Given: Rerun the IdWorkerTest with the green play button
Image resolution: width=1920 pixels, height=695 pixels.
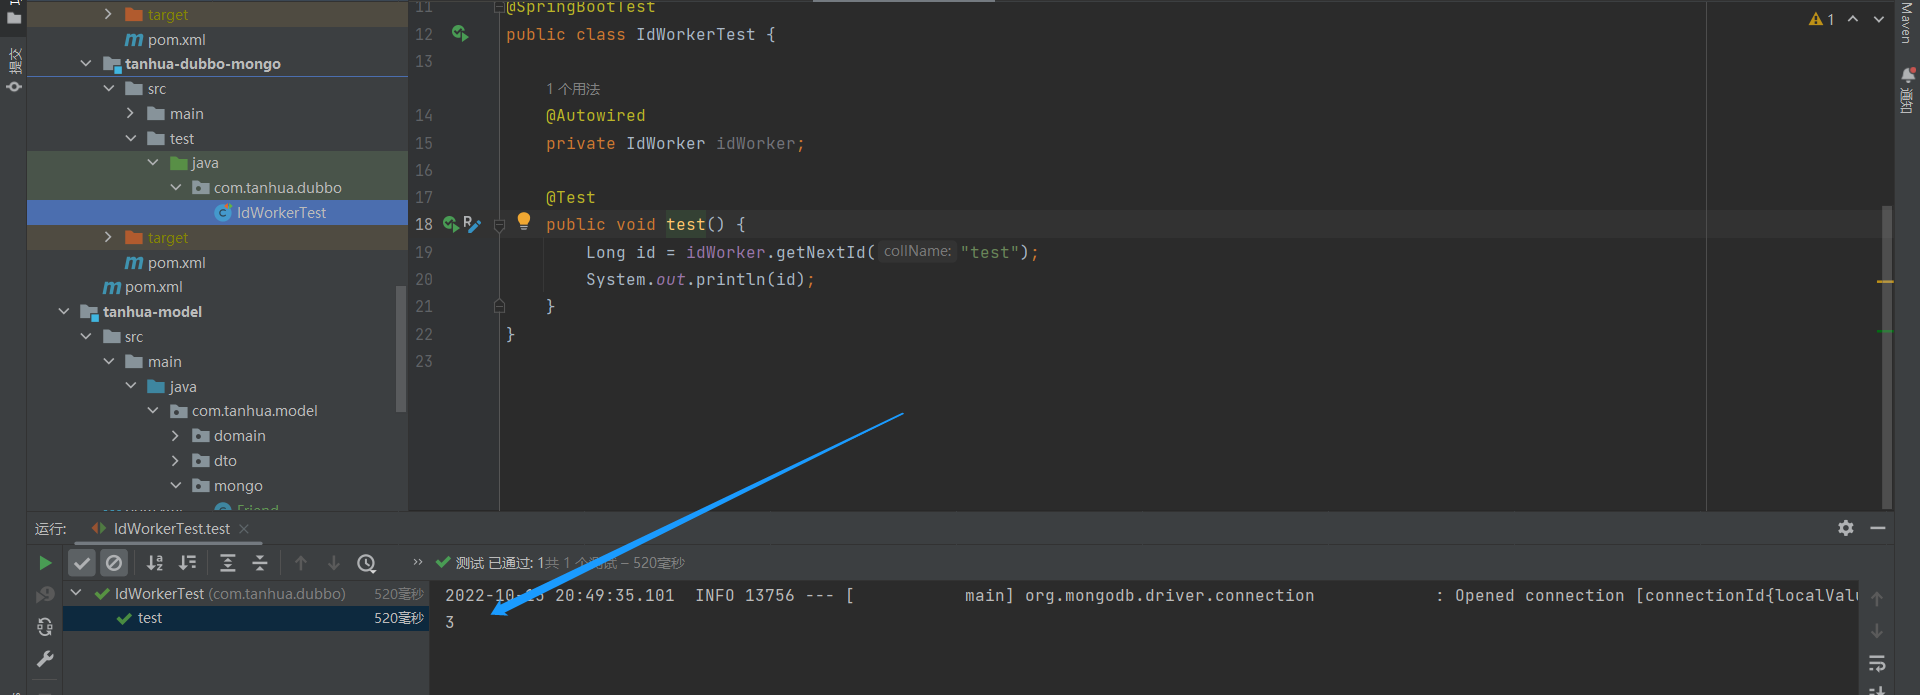Looking at the screenshot, I should coord(45,563).
